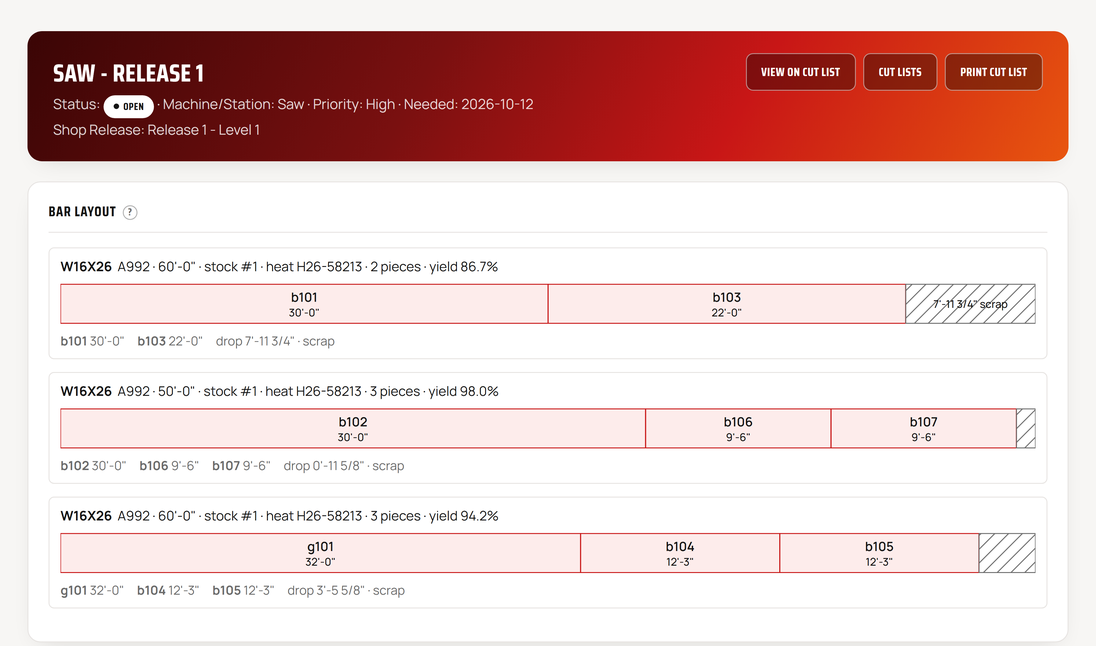Select the b102 30'-0" bar segment
This screenshot has height=646, width=1096.
pyautogui.click(x=353, y=429)
